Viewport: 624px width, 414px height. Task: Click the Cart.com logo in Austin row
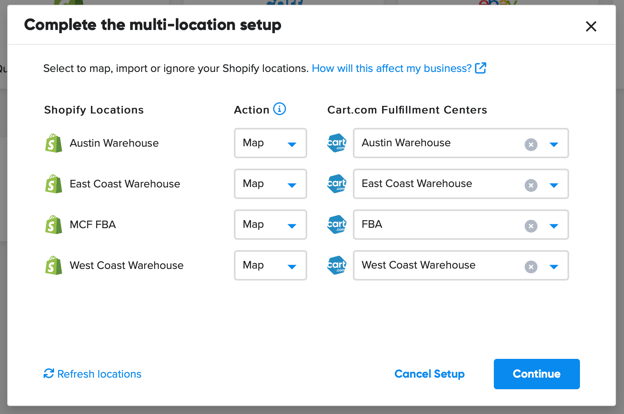pyautogui.click(x=337, y=143)
